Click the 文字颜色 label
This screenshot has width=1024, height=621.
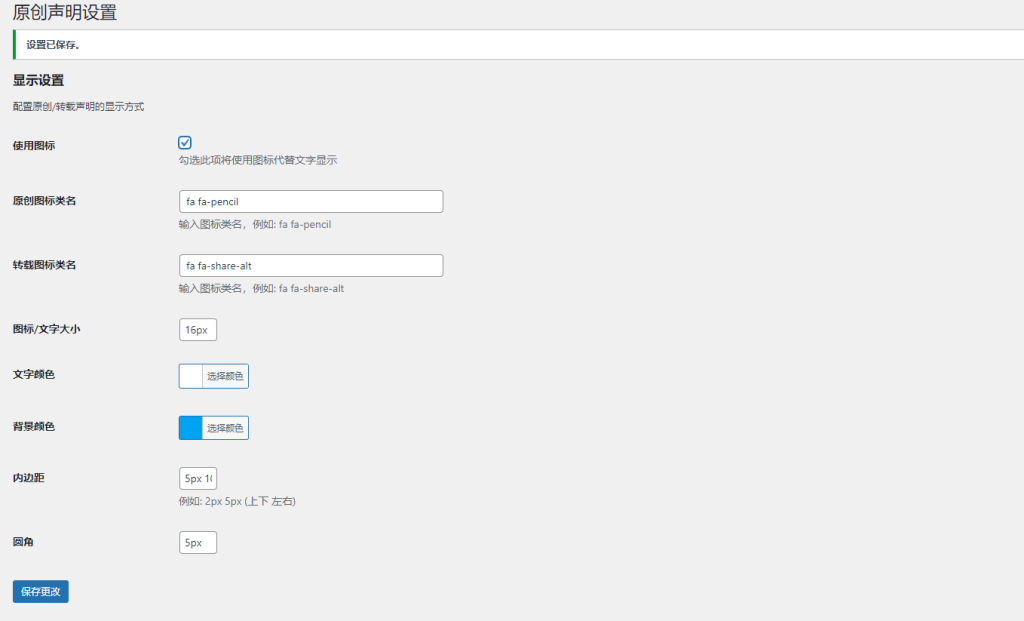coord(33,374)
